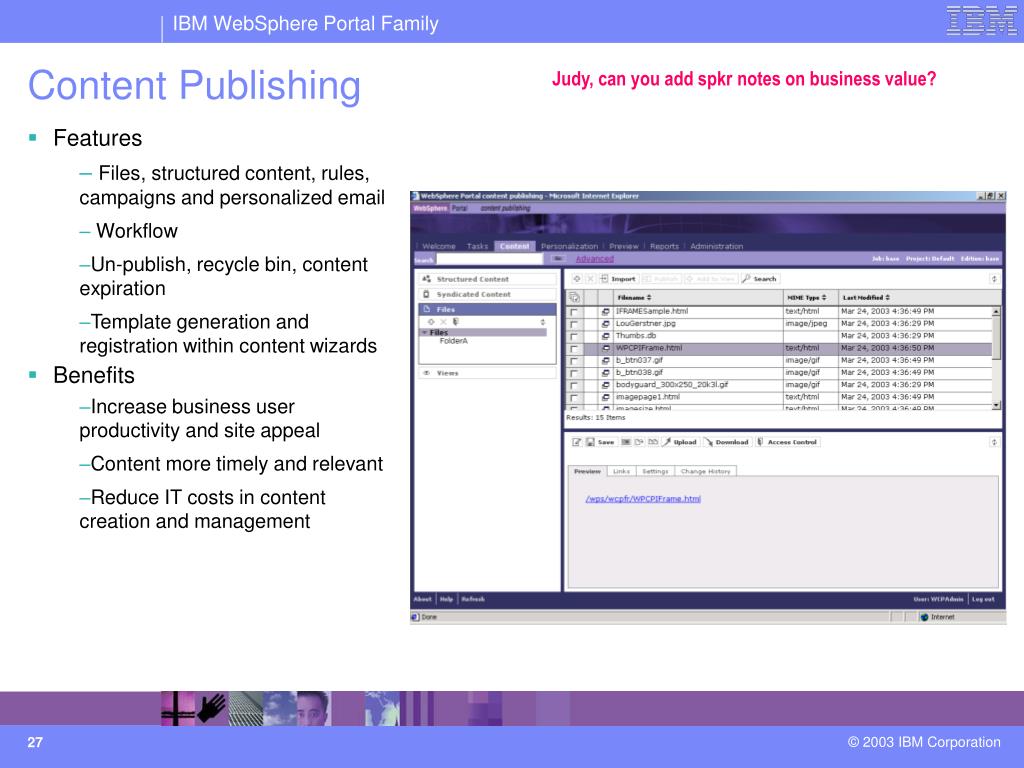Image resolution: width=1024 pixels, height=768 pixels.
Task: Click the Import icon in file list toolbar
Action: pyautogui.click(x=604, y=279)
